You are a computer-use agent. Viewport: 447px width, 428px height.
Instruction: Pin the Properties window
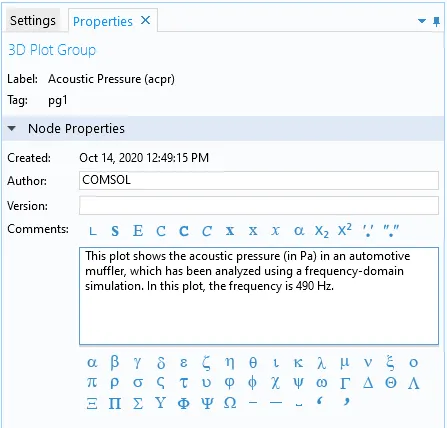(x=436, y=22)
